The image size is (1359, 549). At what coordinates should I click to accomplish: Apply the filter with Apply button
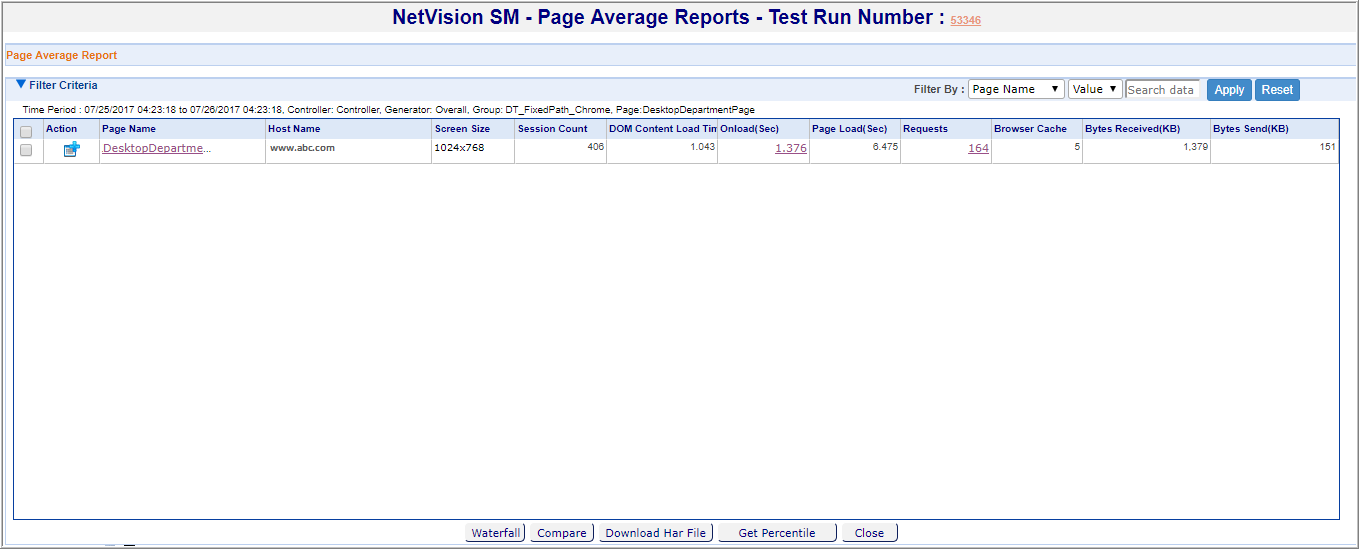click(1229, 90)
